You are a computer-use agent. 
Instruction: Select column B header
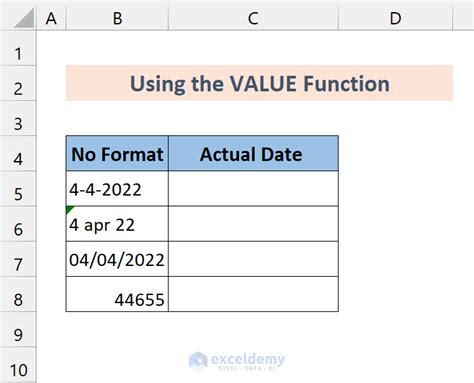click(x=117, y=18)
